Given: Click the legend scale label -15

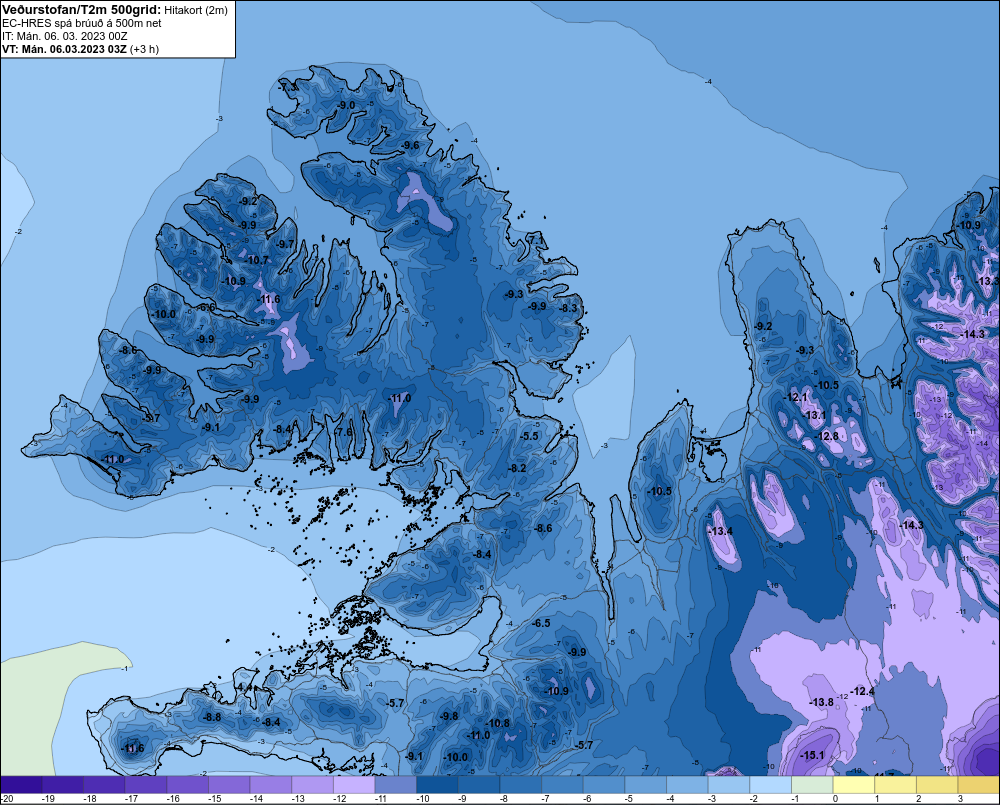Looking at the screenshot, I should click(214, 799).
